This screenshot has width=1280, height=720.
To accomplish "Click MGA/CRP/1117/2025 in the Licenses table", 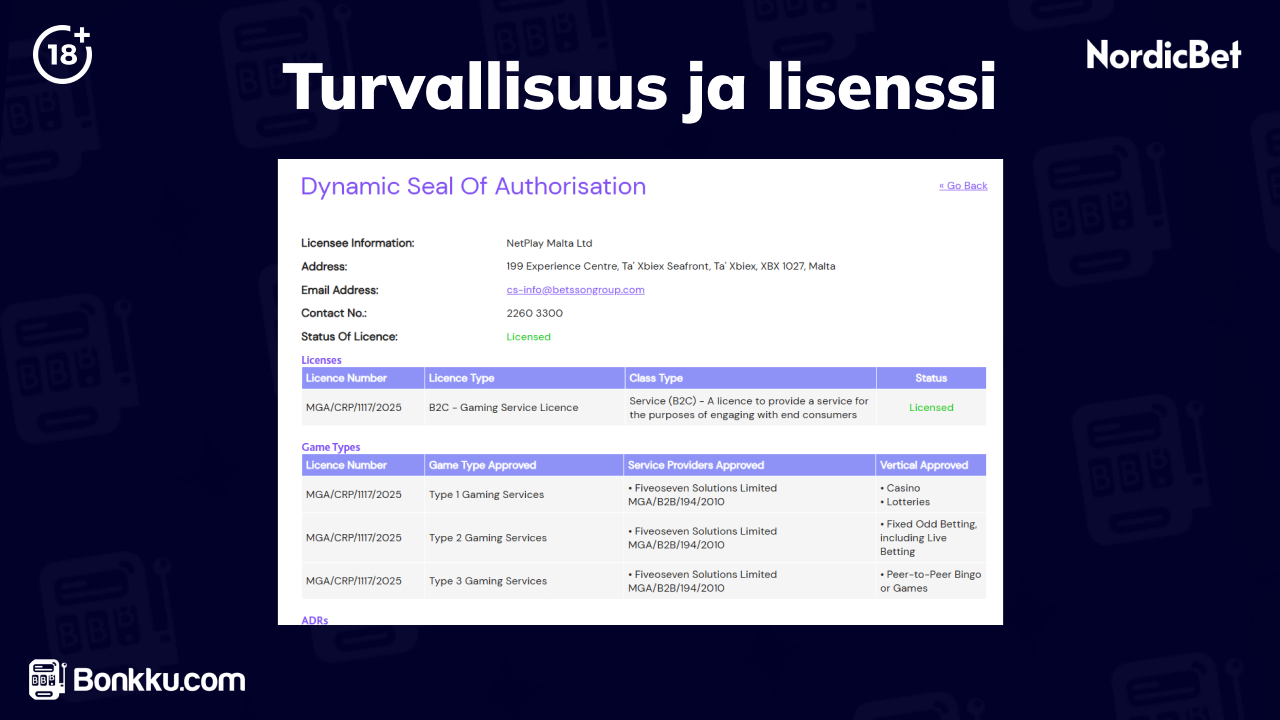I will [x=353, y=408].
